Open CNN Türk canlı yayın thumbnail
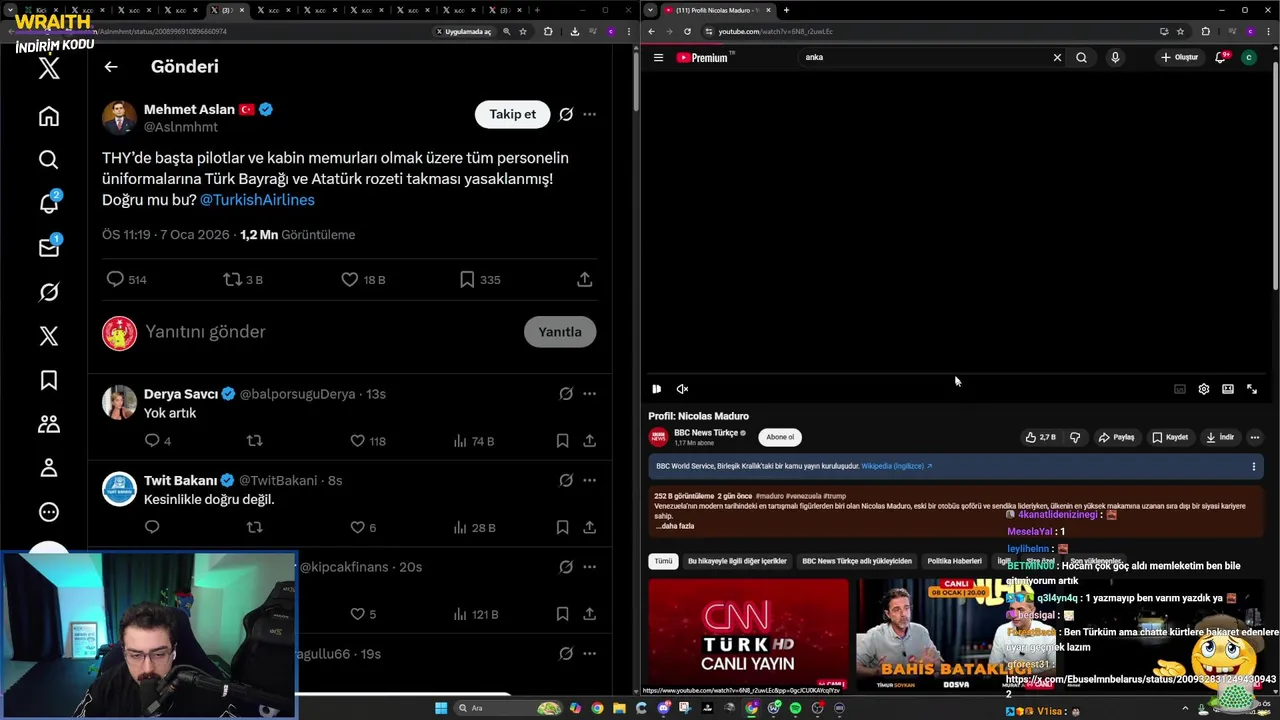1280x720 pixels. click(748, 634)
